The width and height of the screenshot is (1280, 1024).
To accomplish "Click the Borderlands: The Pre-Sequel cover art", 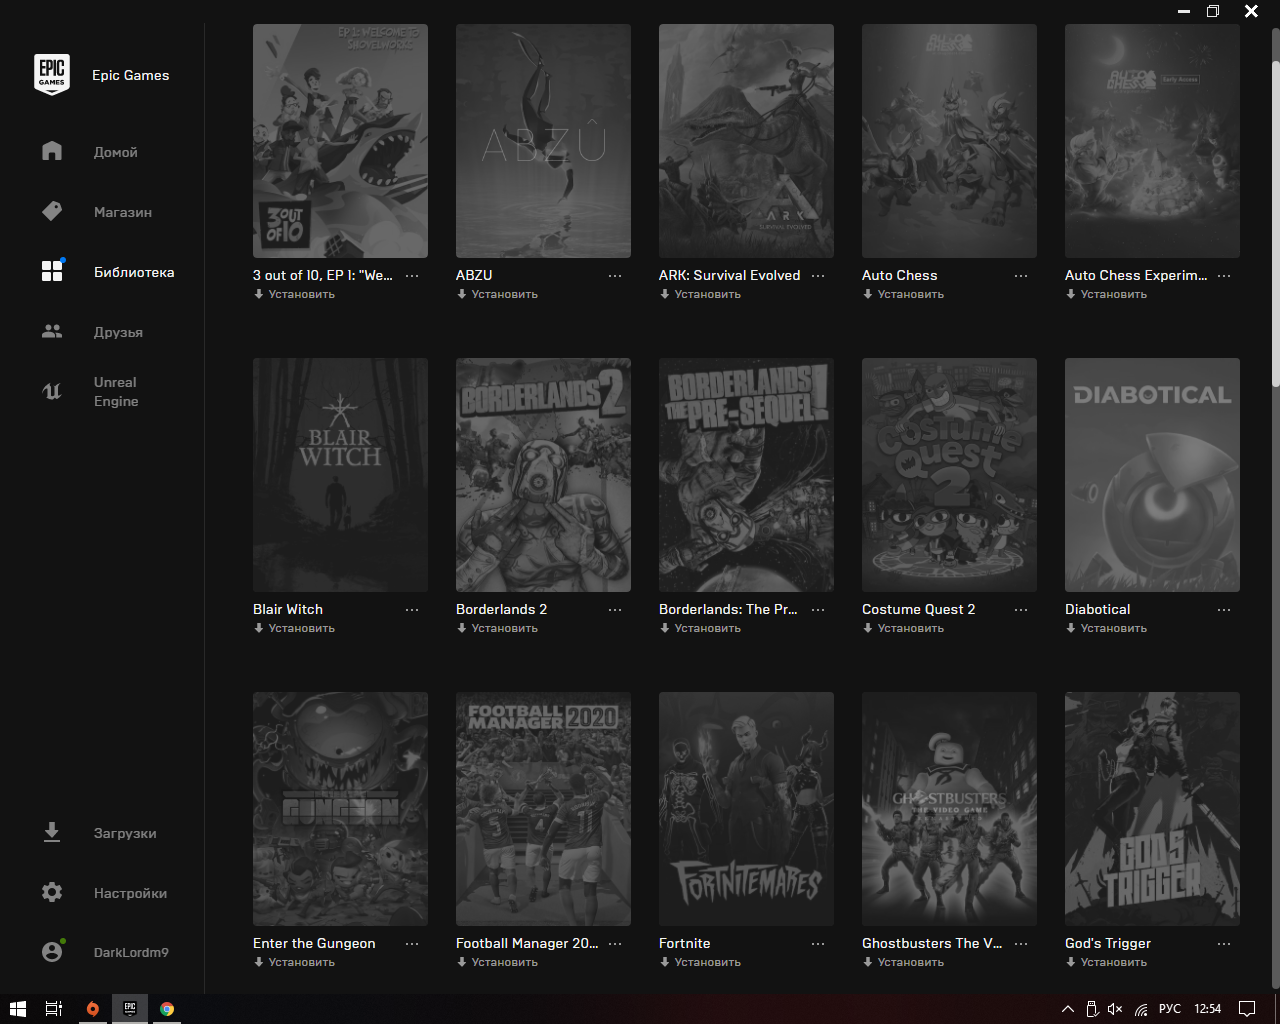I will click(746, 475).
